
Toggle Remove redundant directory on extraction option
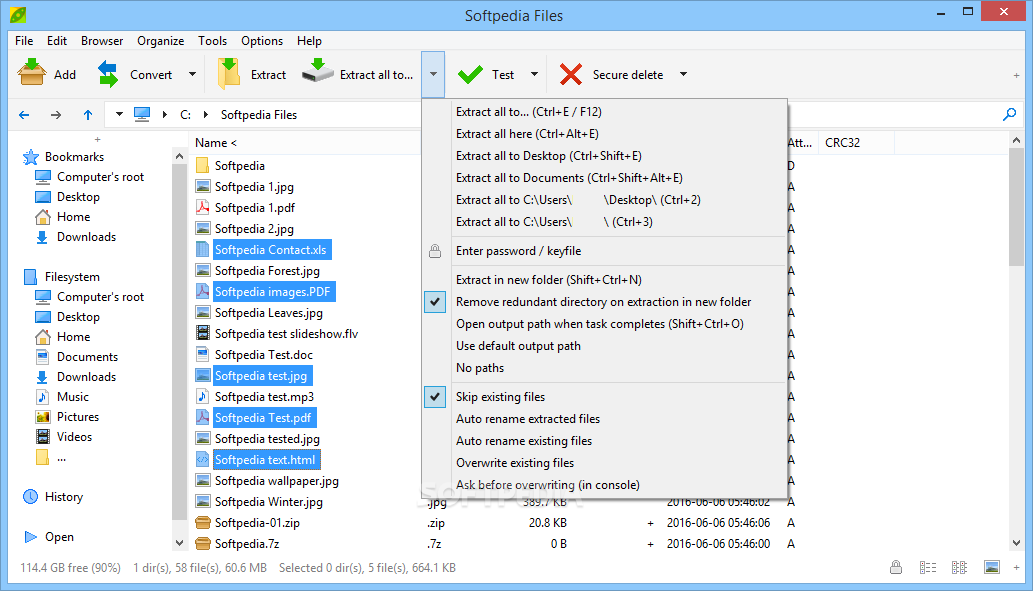603,302
